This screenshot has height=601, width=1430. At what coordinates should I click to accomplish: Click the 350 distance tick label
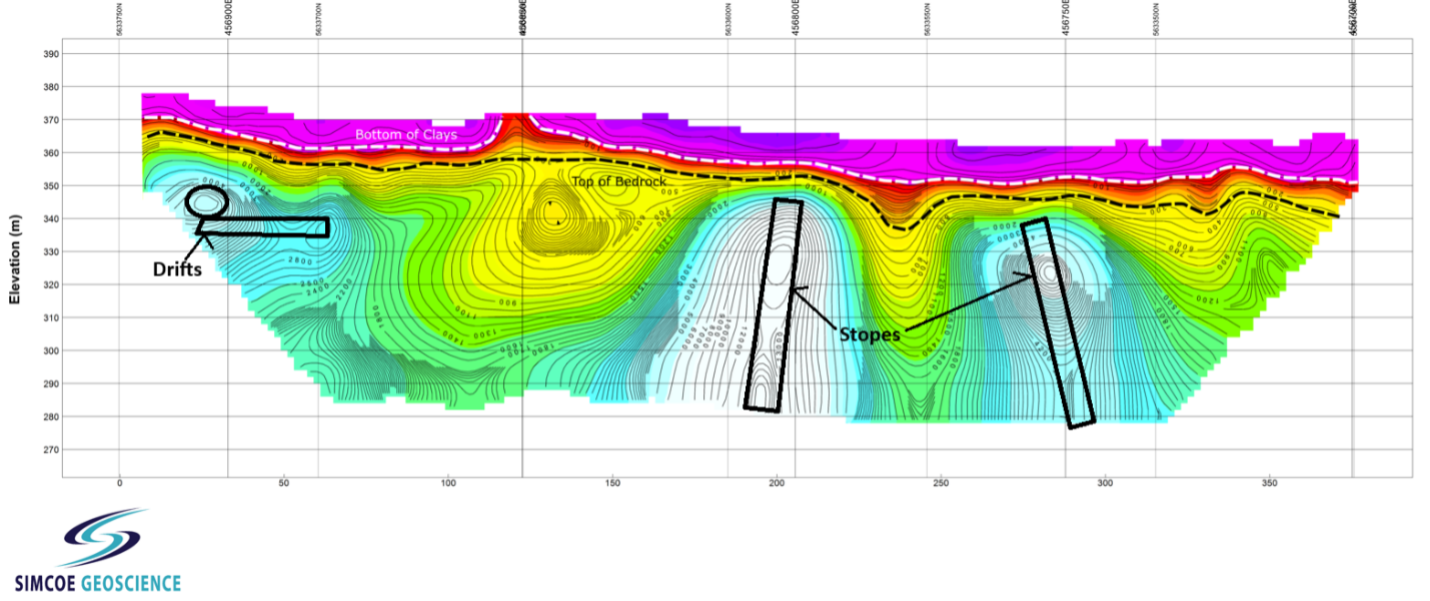[1269, 483]
